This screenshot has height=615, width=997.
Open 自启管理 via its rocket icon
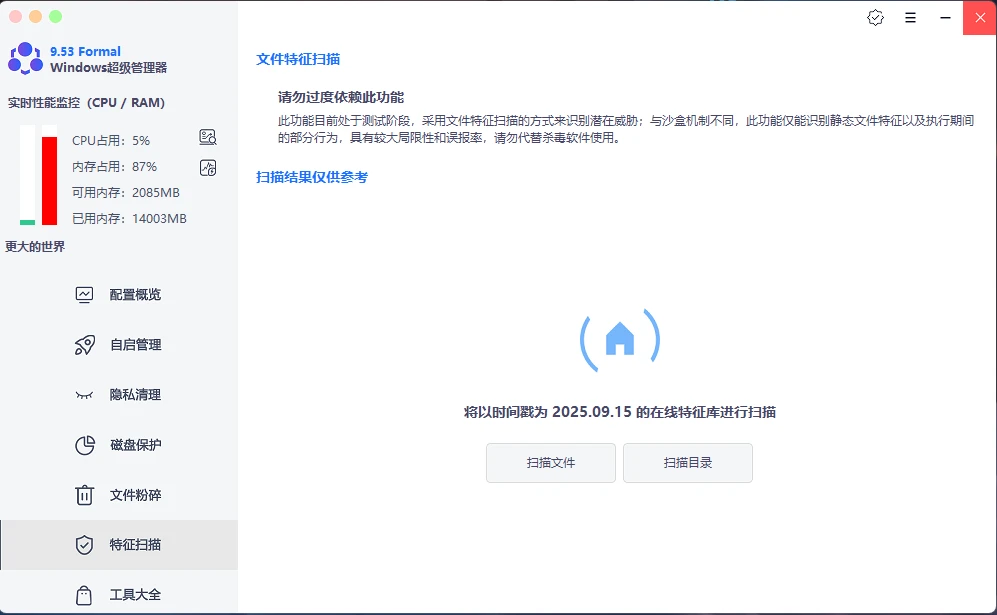tap(86, 344)
